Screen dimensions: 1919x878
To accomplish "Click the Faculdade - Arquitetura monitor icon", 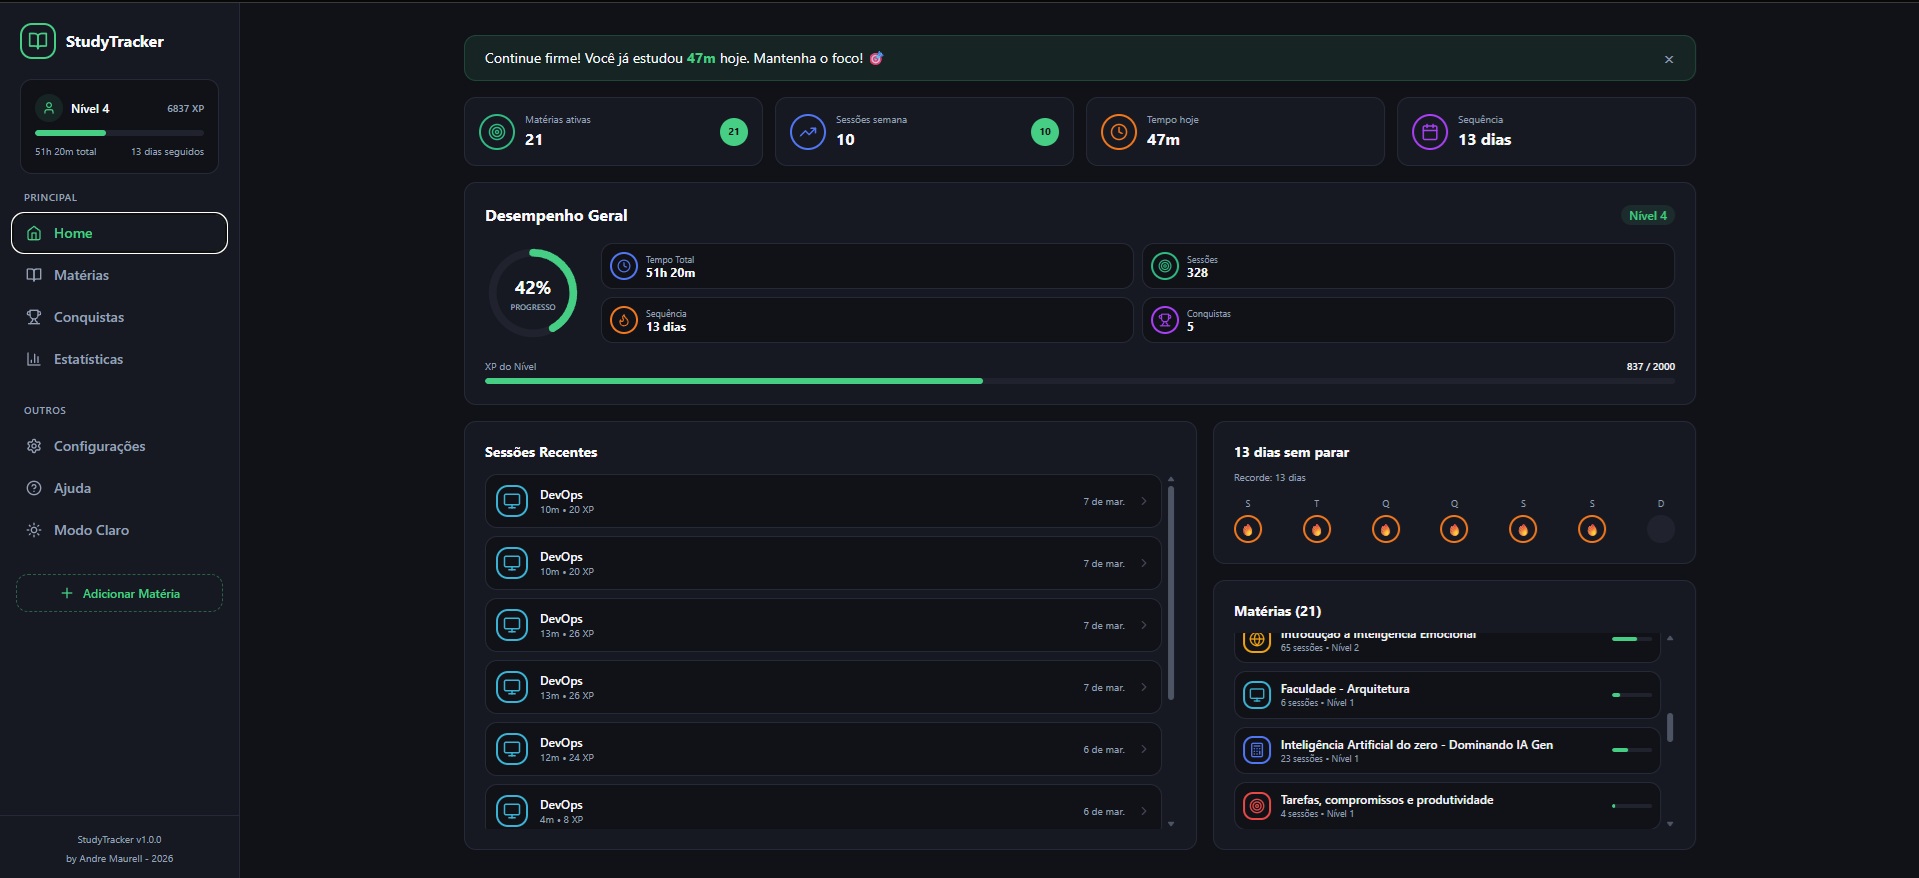I will coord(1257,695).
